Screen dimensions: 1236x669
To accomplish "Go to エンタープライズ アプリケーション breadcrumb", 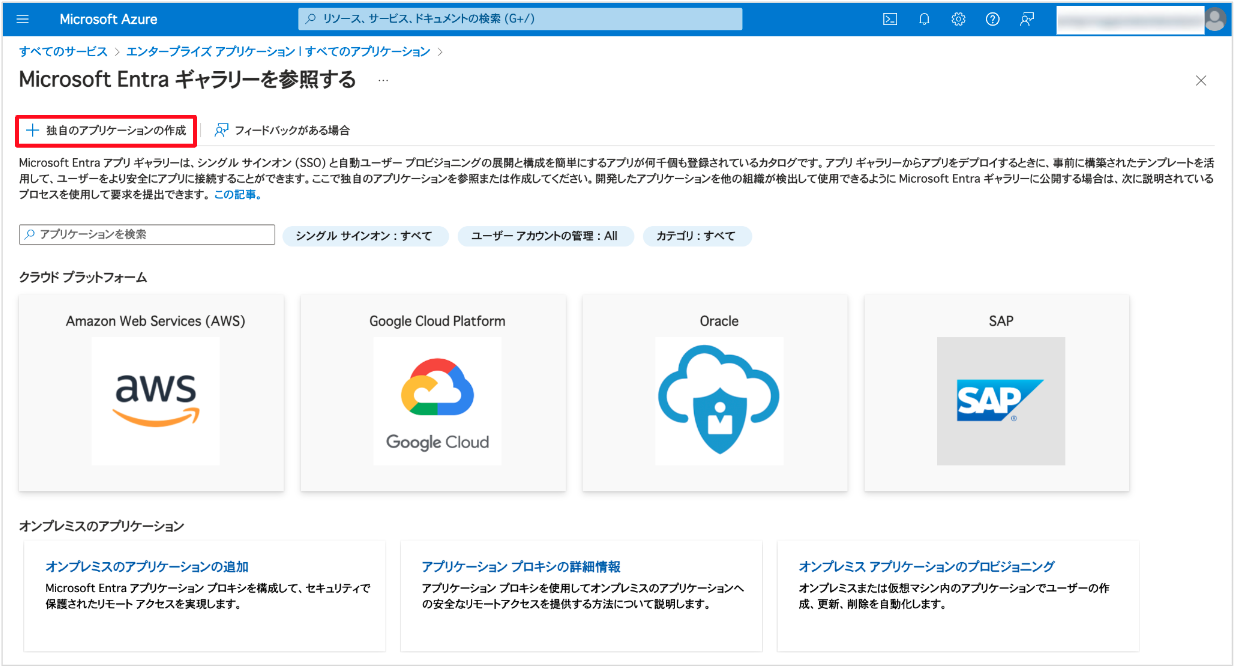I will 278,51.
